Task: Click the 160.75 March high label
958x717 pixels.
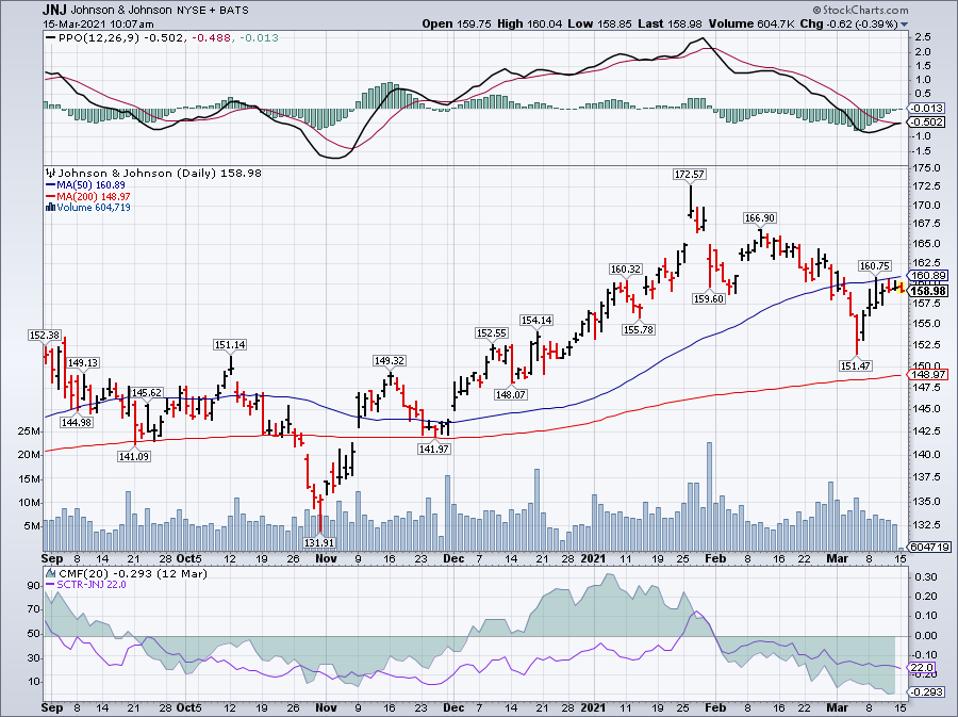Action: coord(875,266)
